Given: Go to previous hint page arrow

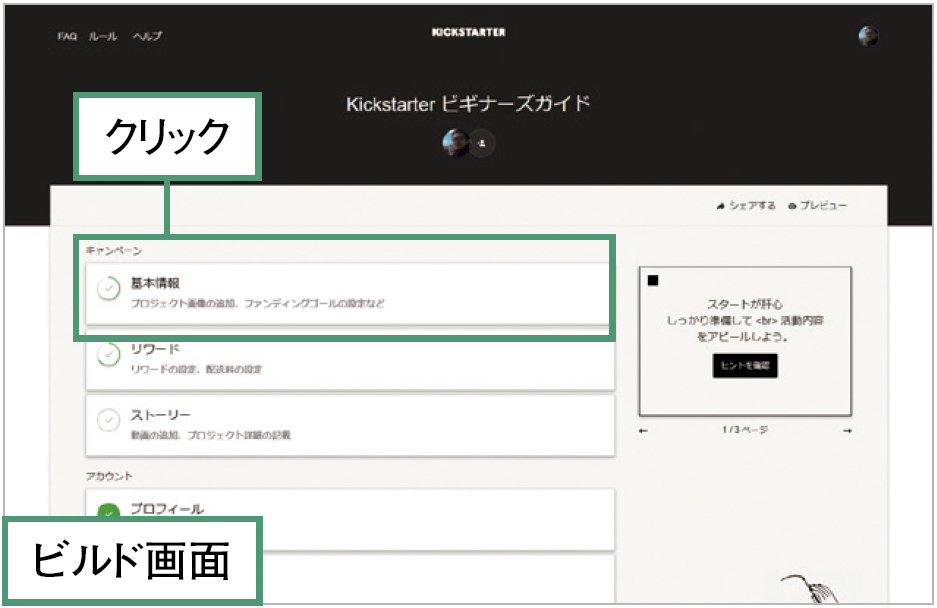Looking at the screenshot, I should pyautogui.click(x=643, y=430).
